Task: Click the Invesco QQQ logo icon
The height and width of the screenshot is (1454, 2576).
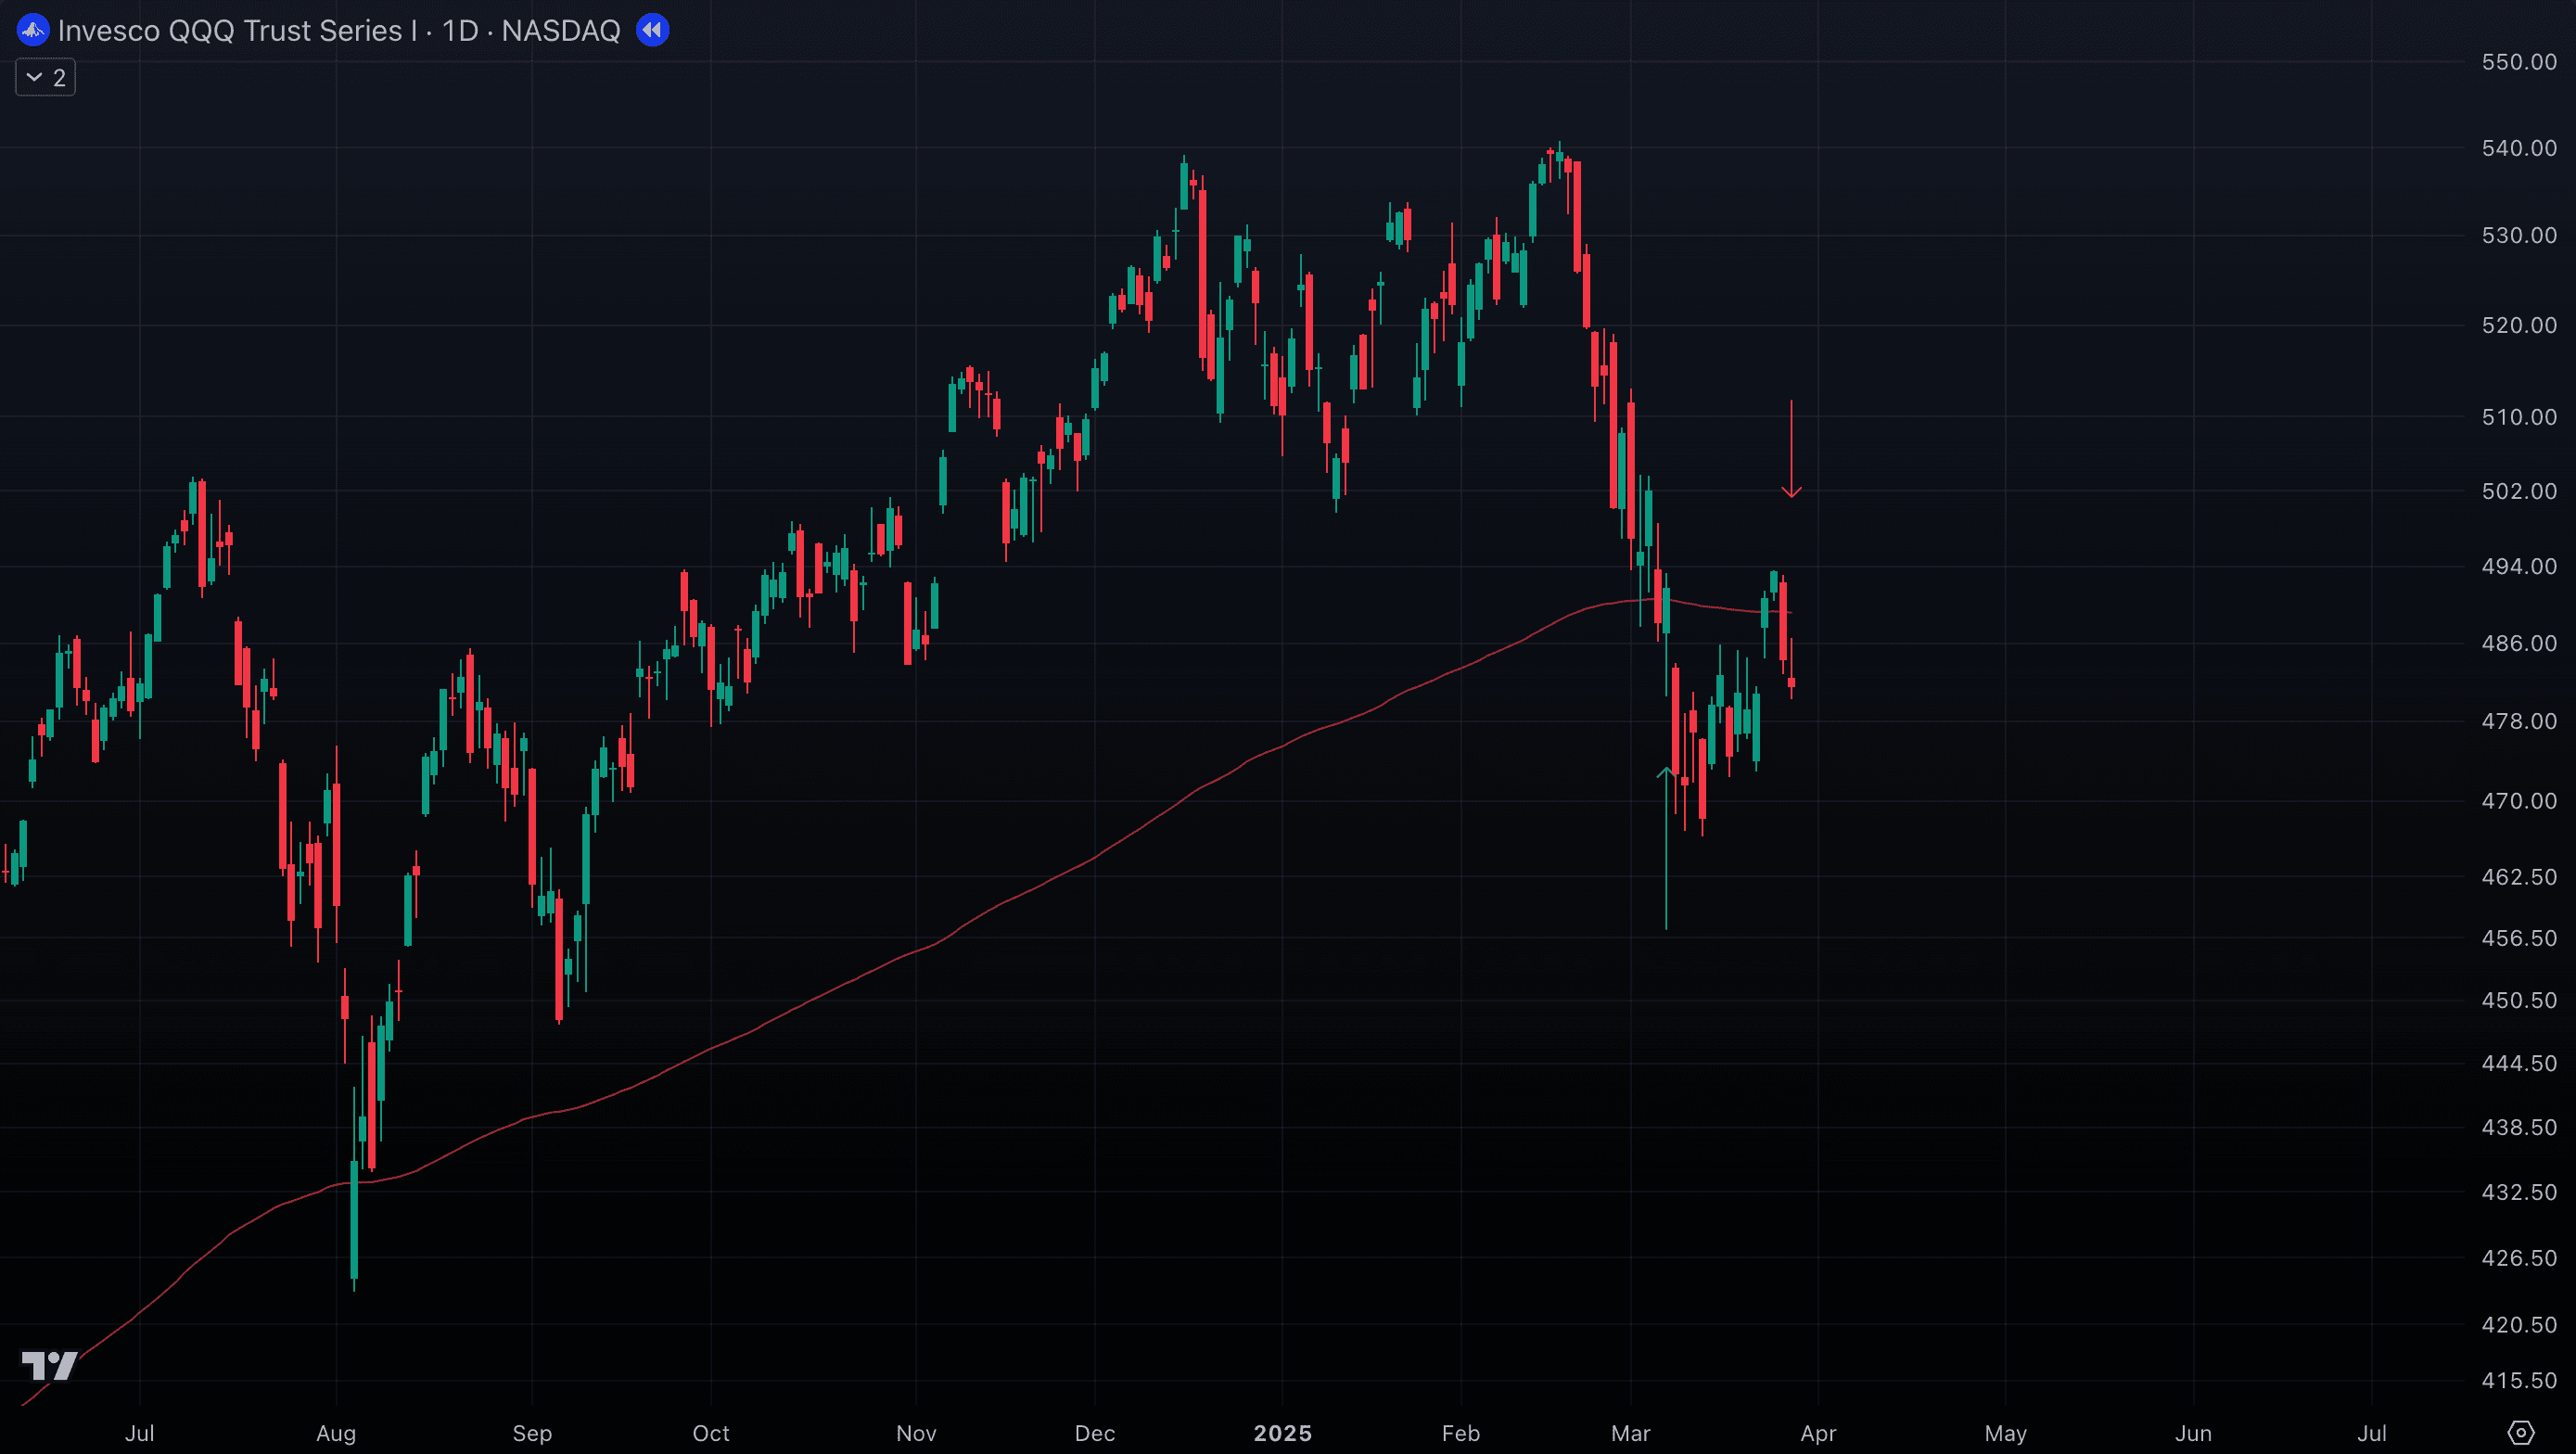Action: [33, 30]
